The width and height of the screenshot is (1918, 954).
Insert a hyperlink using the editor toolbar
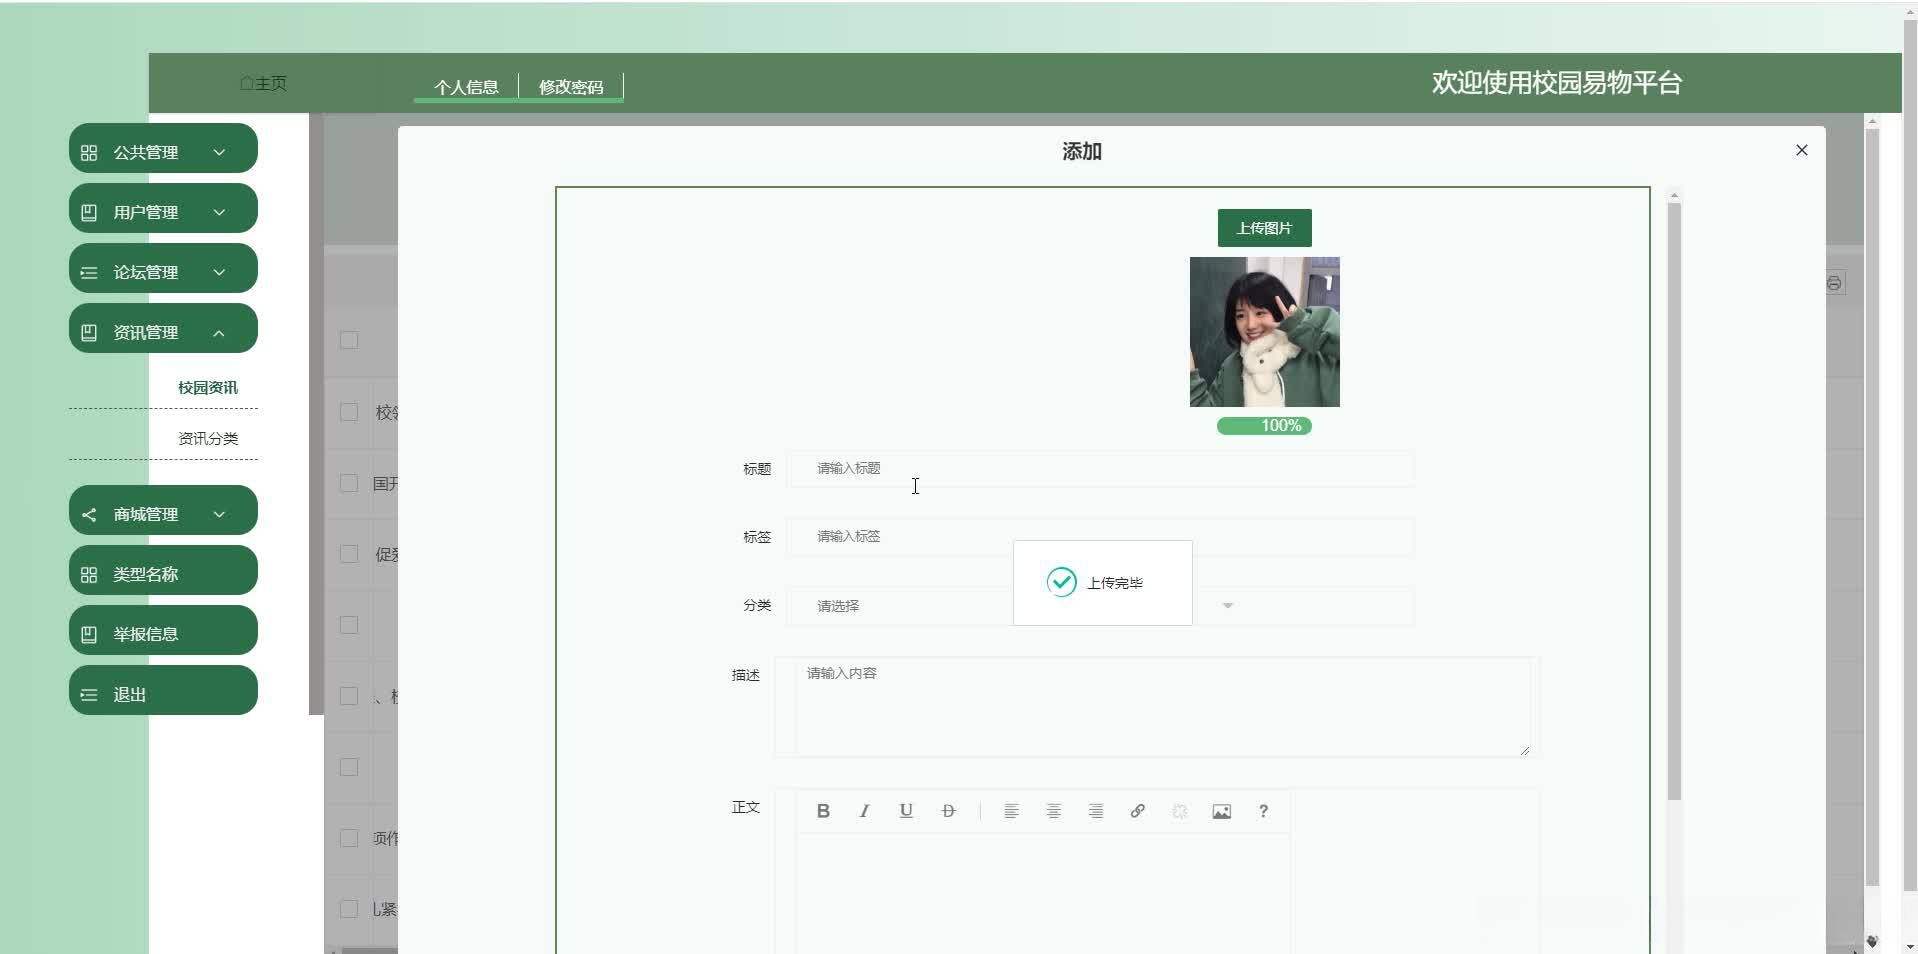tap(1137, 811)
